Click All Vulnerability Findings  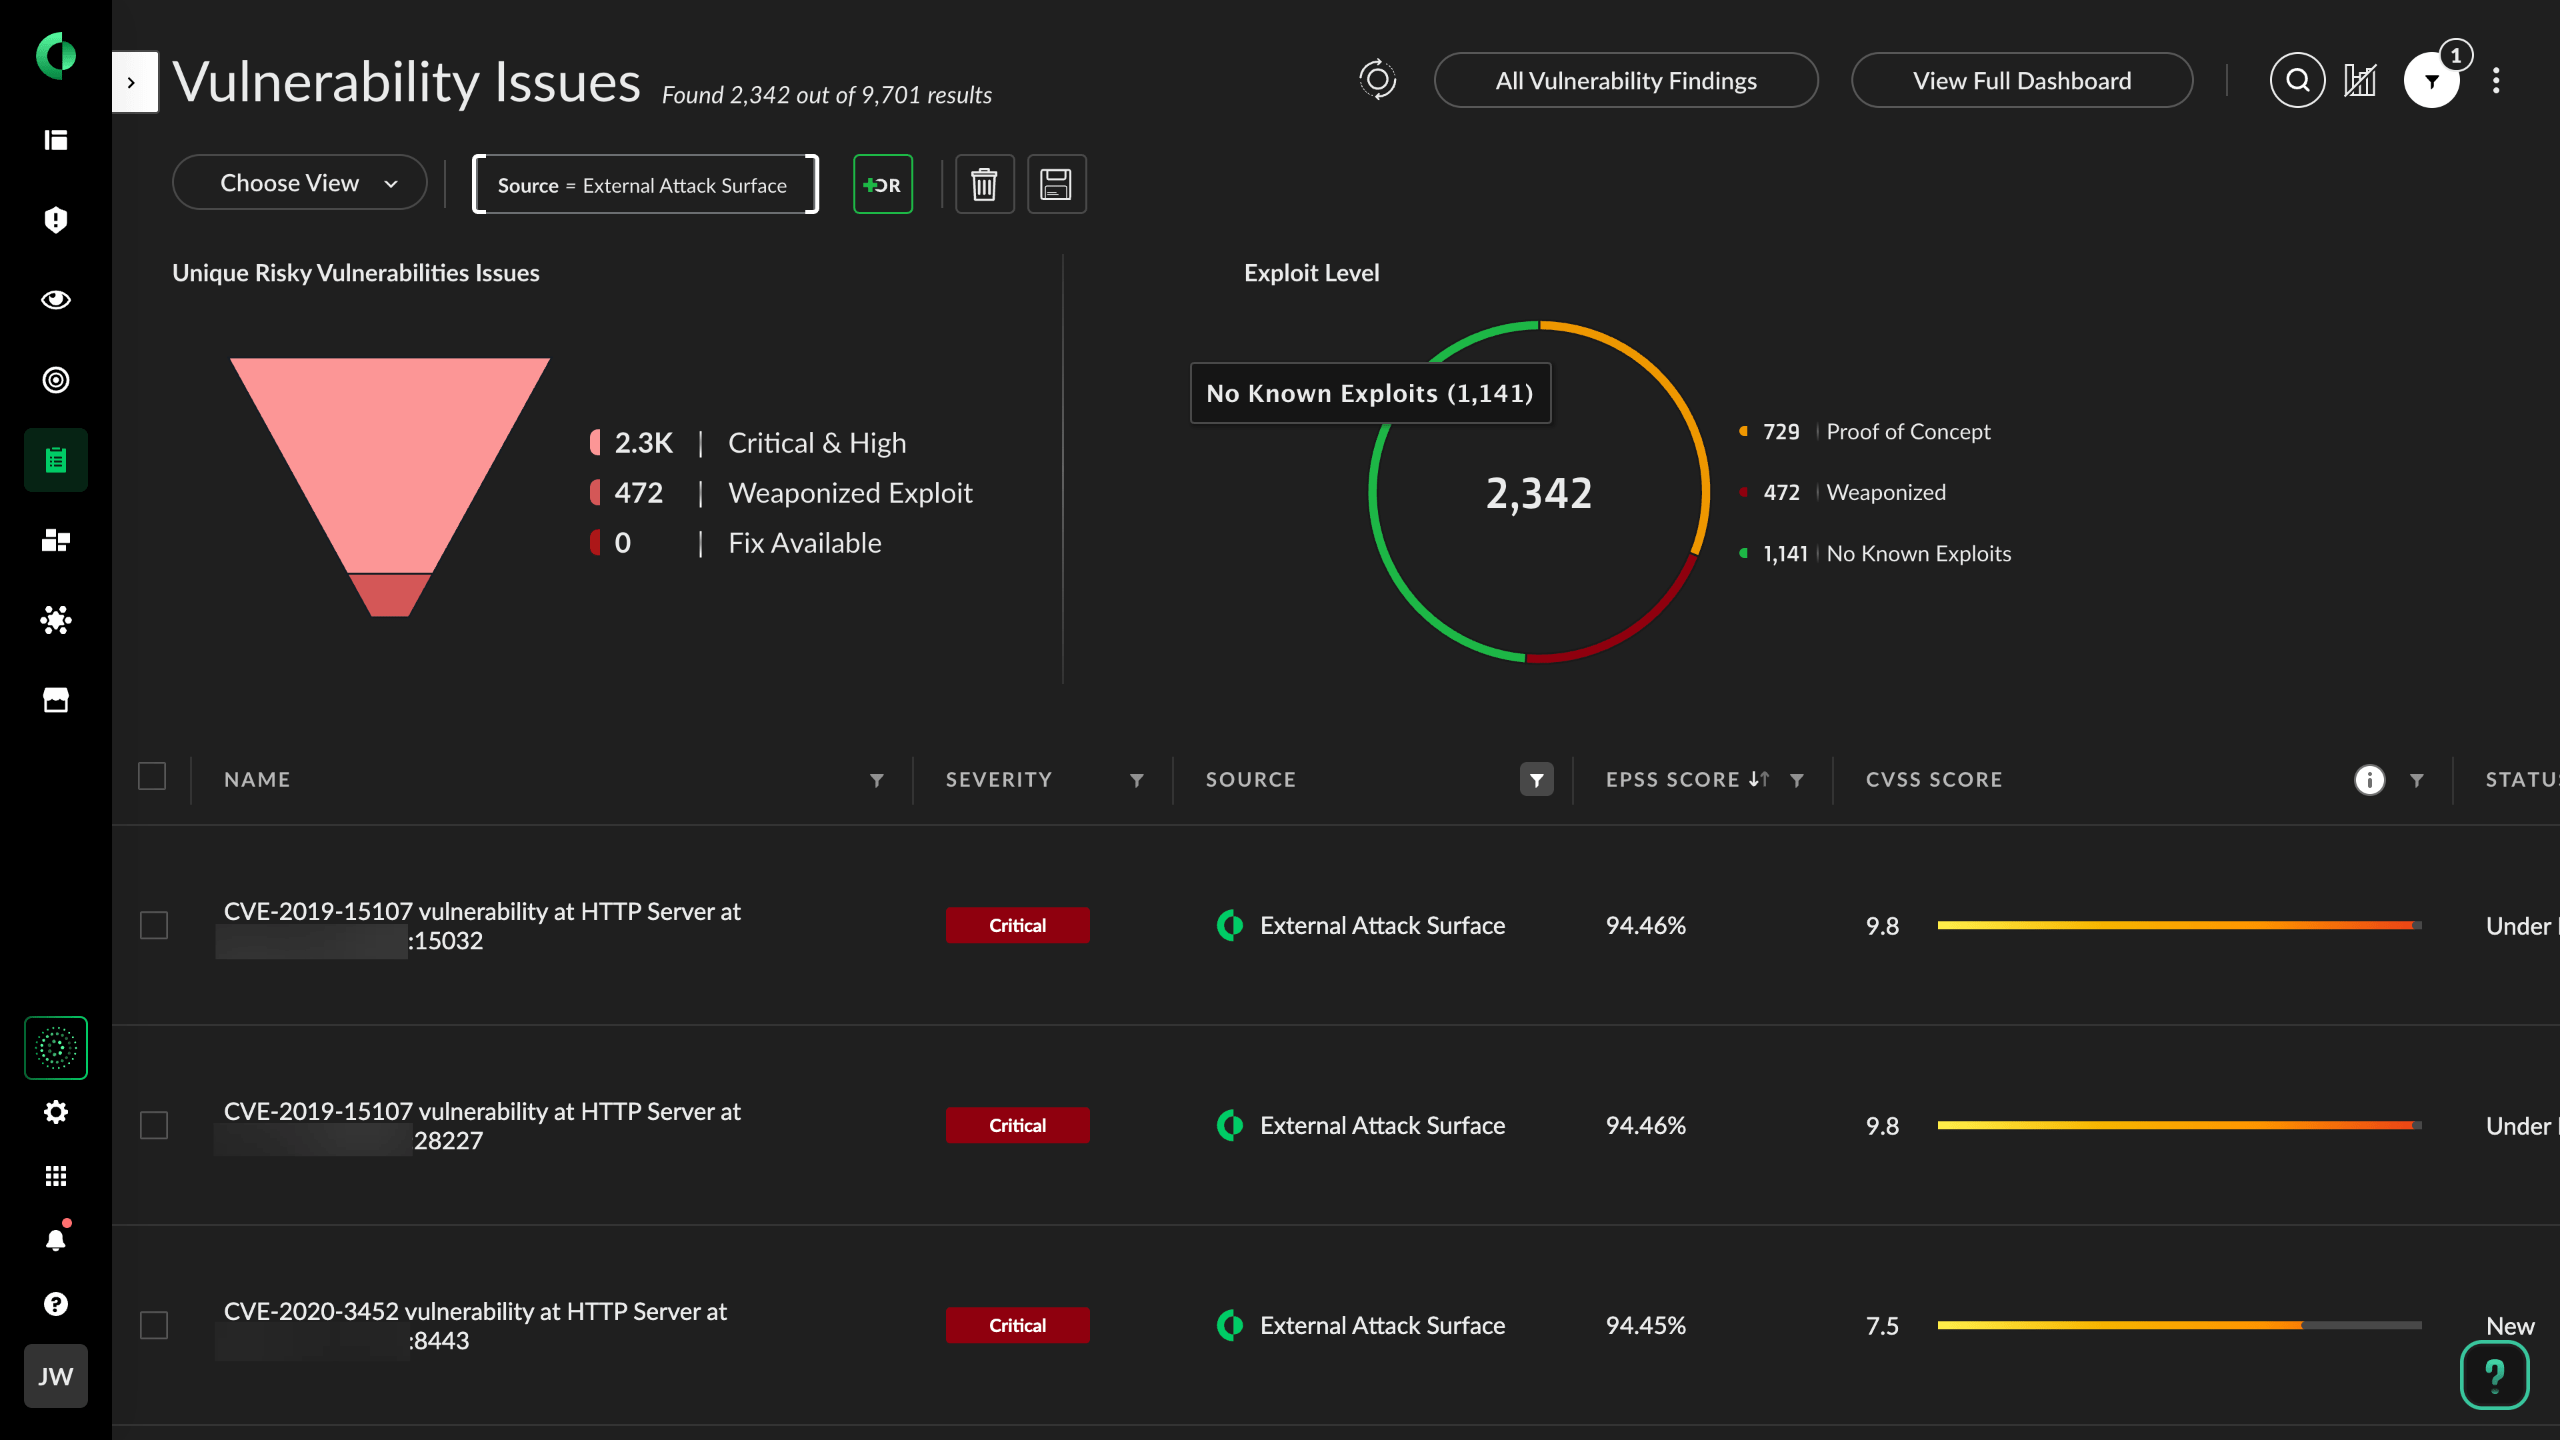point(1625,80)
